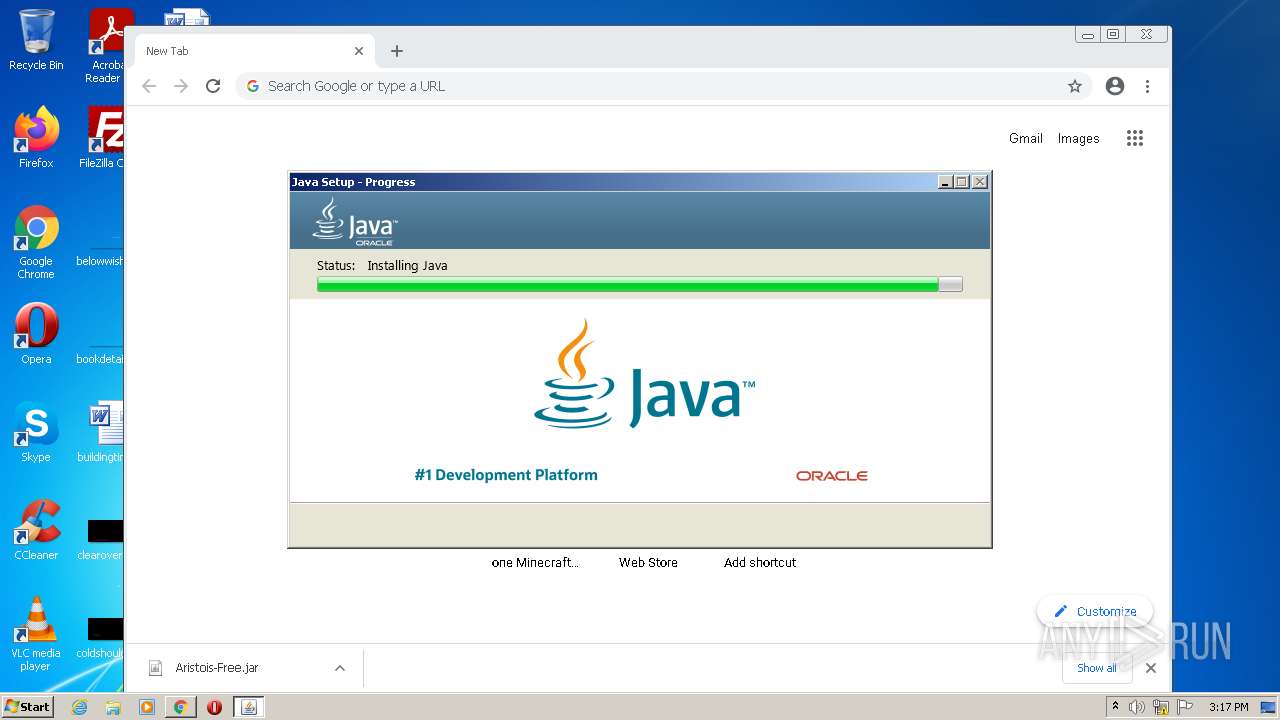
Task: Open the network tray icon
Action: pos(1160,707)
